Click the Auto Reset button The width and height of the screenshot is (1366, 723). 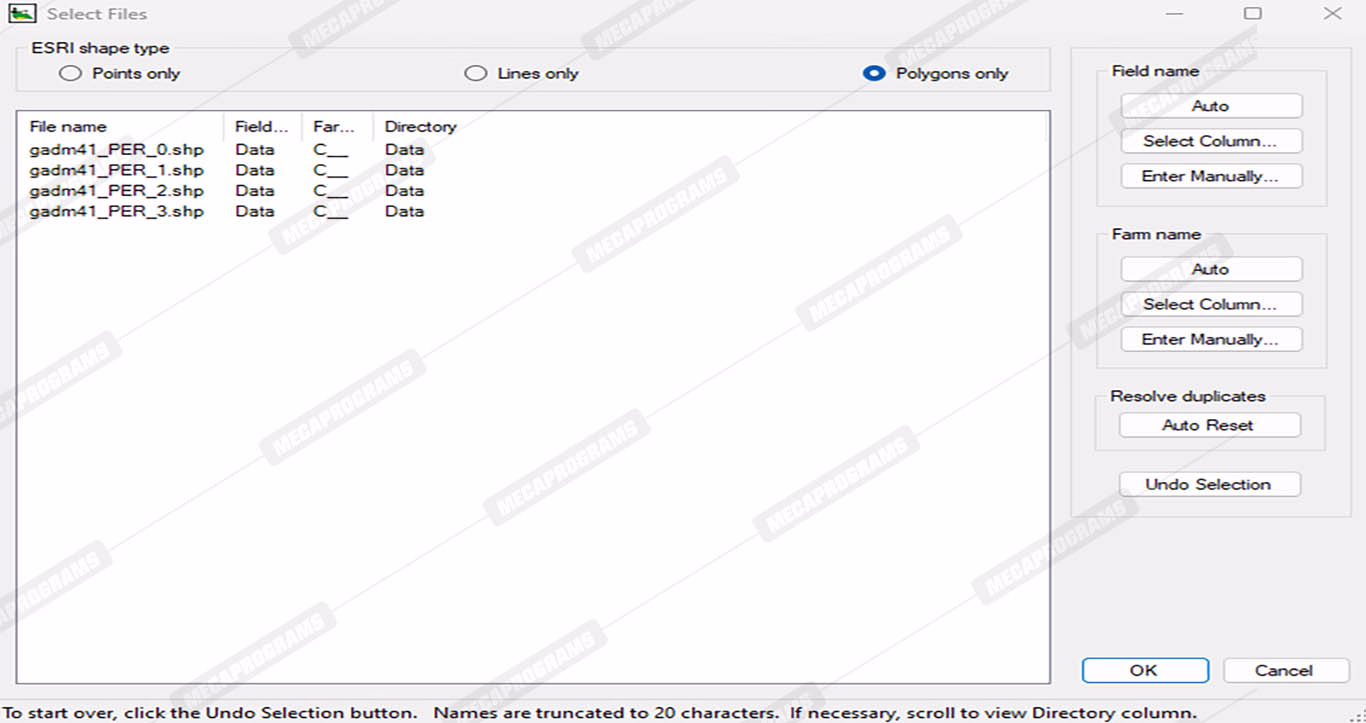point(1209,425)
